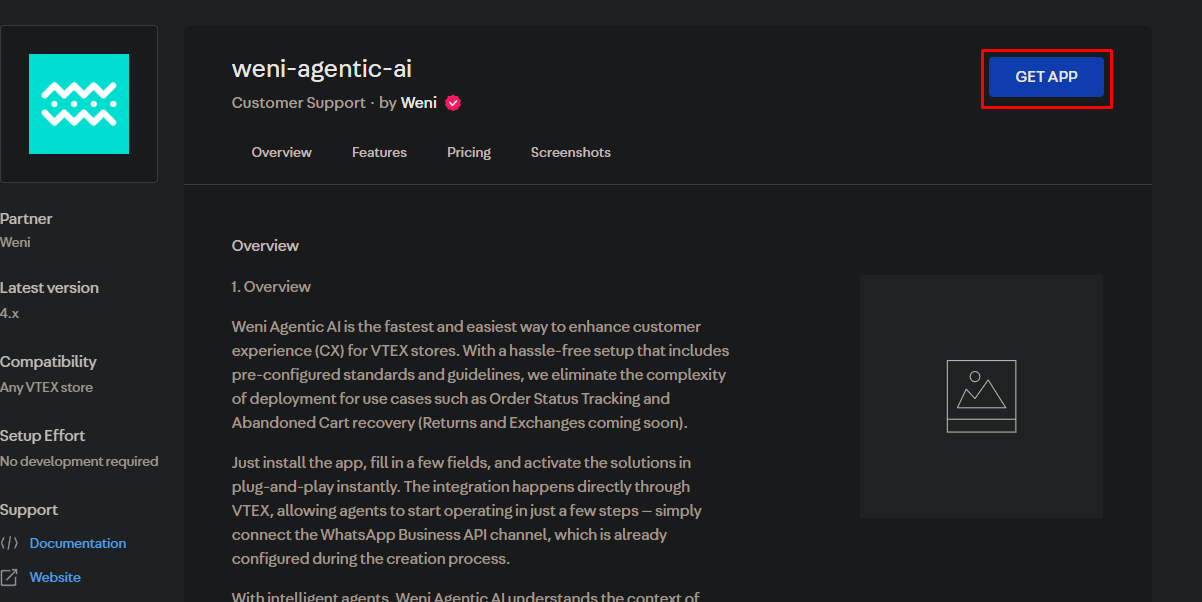Screen dimensions: 1202x602
Task: Click the image placeholder icon in the preview
Action: pos(980,396)
